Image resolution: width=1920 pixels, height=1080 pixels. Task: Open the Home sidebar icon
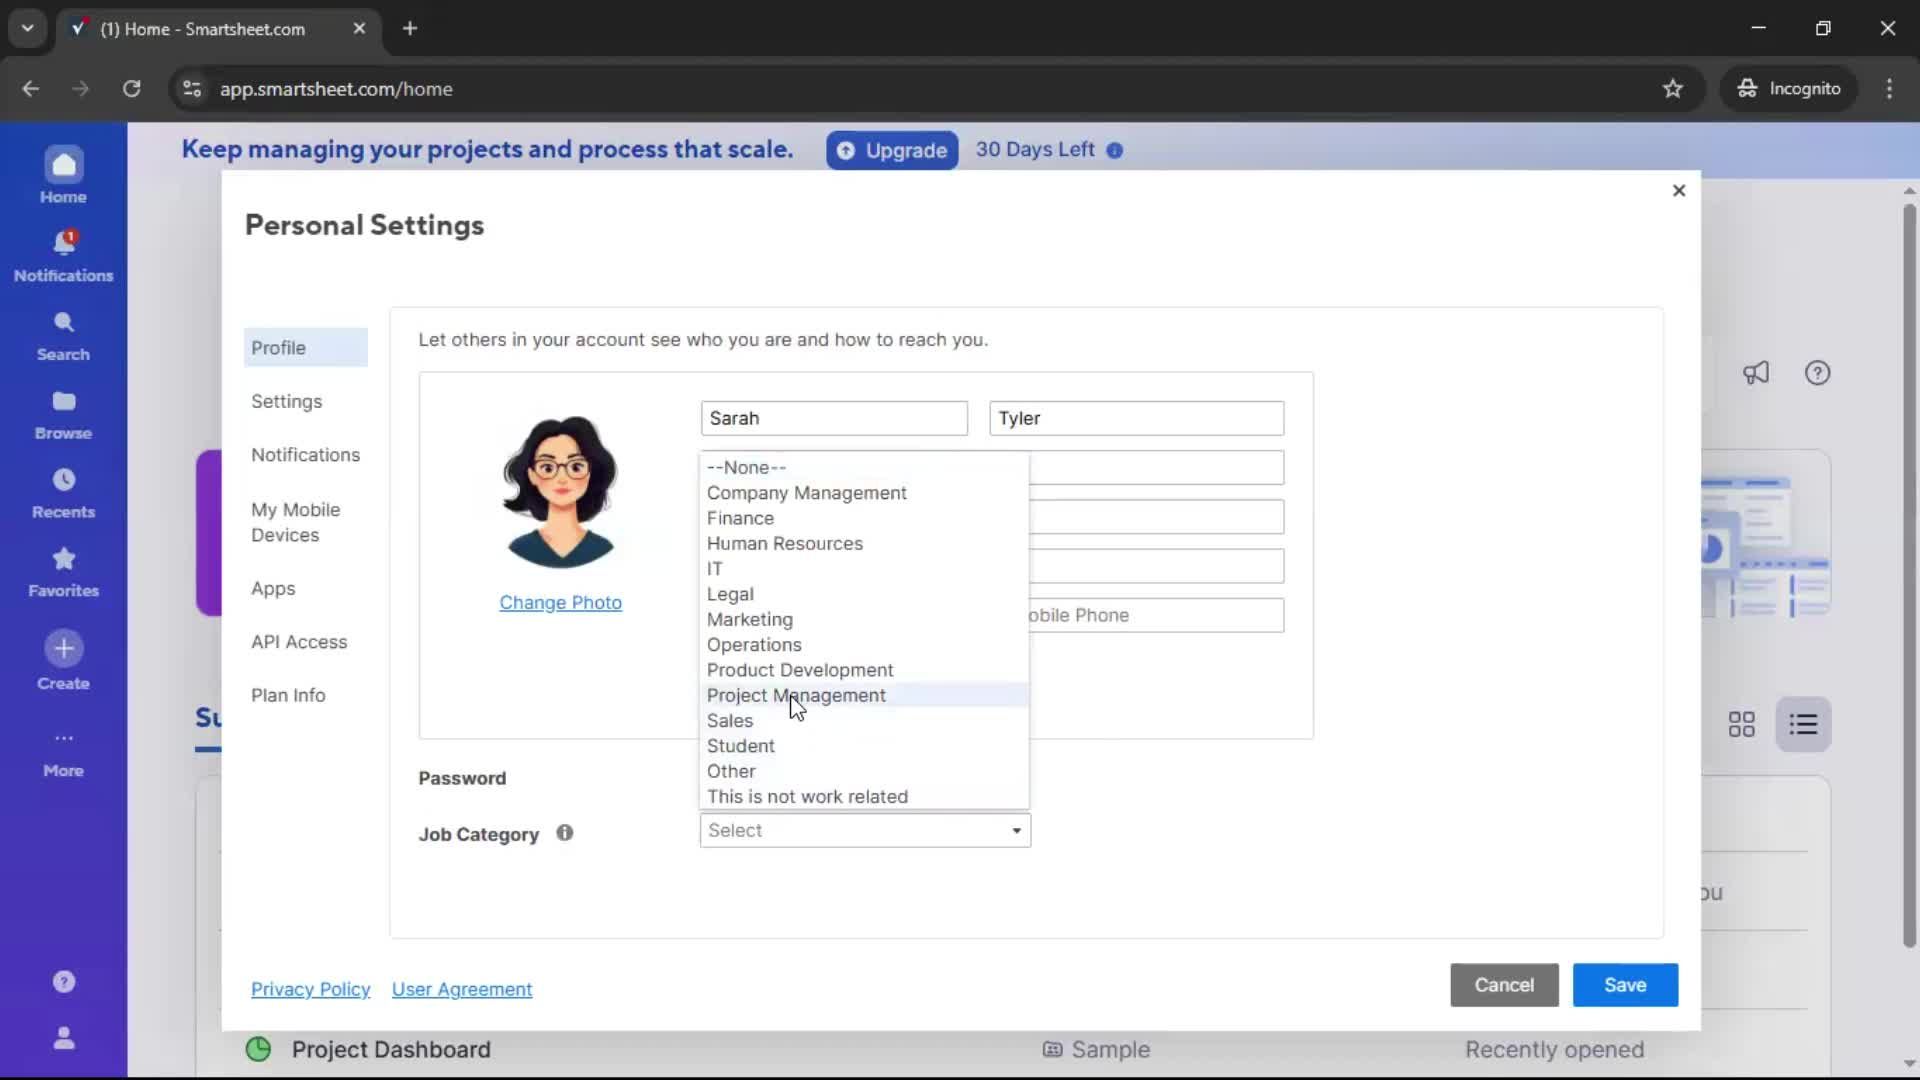[63, 173]
